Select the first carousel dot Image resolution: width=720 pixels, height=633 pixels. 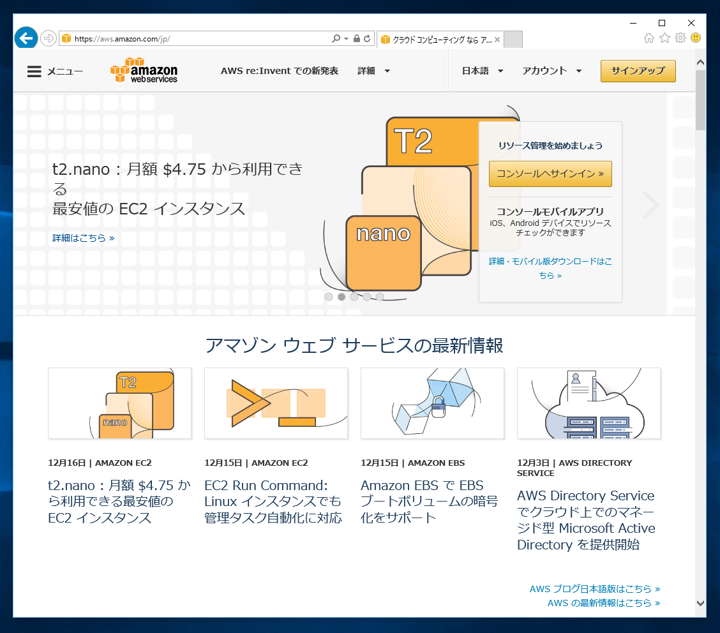point(329,297)
